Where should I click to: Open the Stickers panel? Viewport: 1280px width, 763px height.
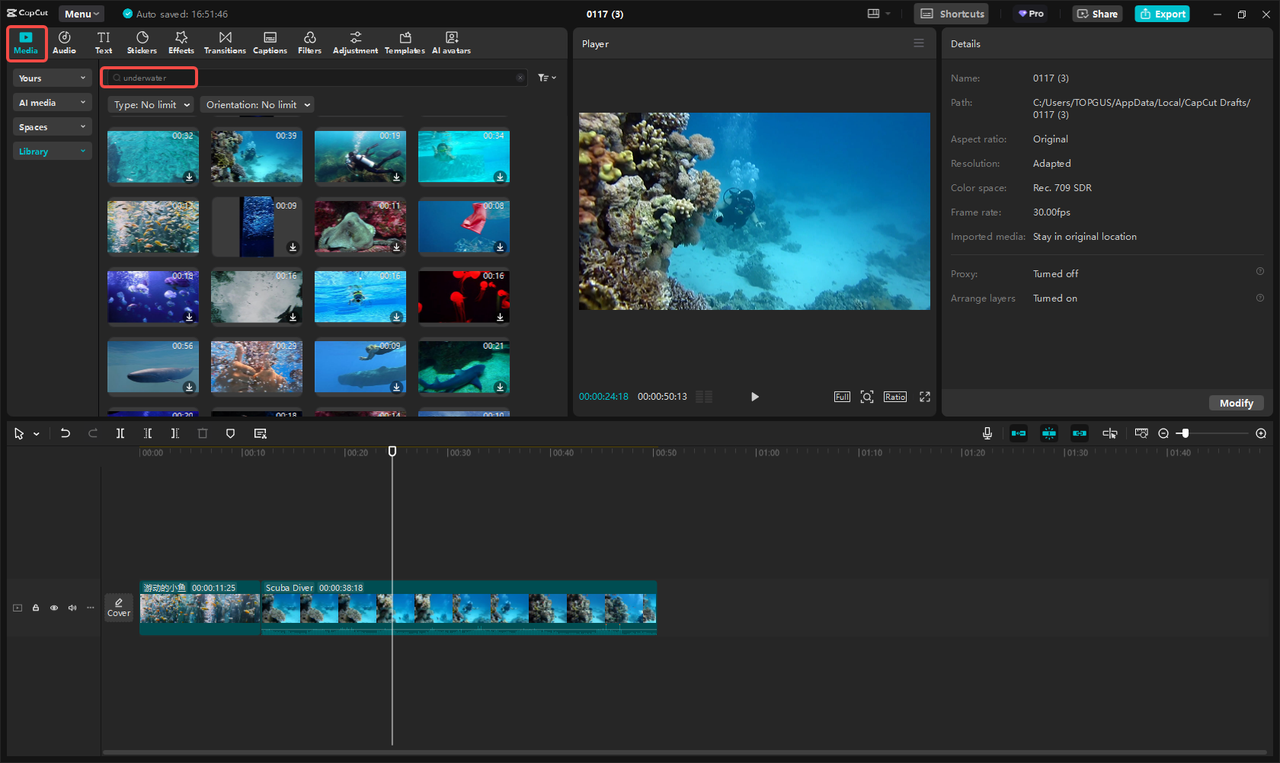click(141, 42)
